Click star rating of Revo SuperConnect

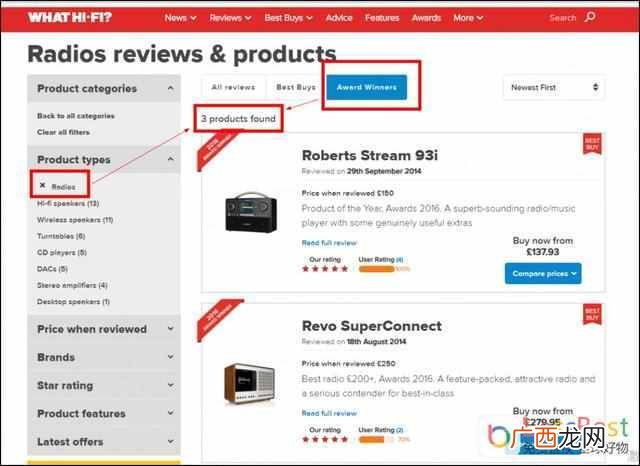pyautogui.click(x=325, y=439)
